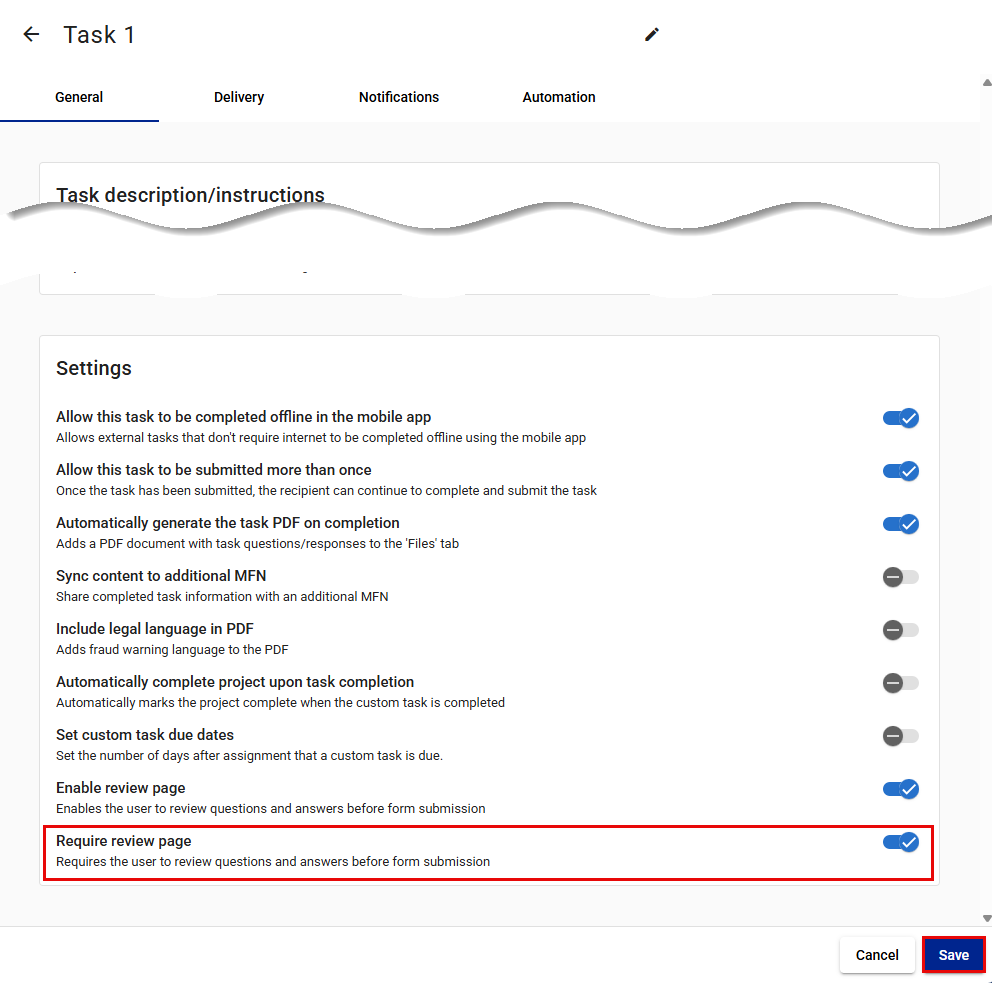Toggle the Enable review page switch
Image resolution: width=992 pixels, height=983 pixels.
[x=901, y=789]
